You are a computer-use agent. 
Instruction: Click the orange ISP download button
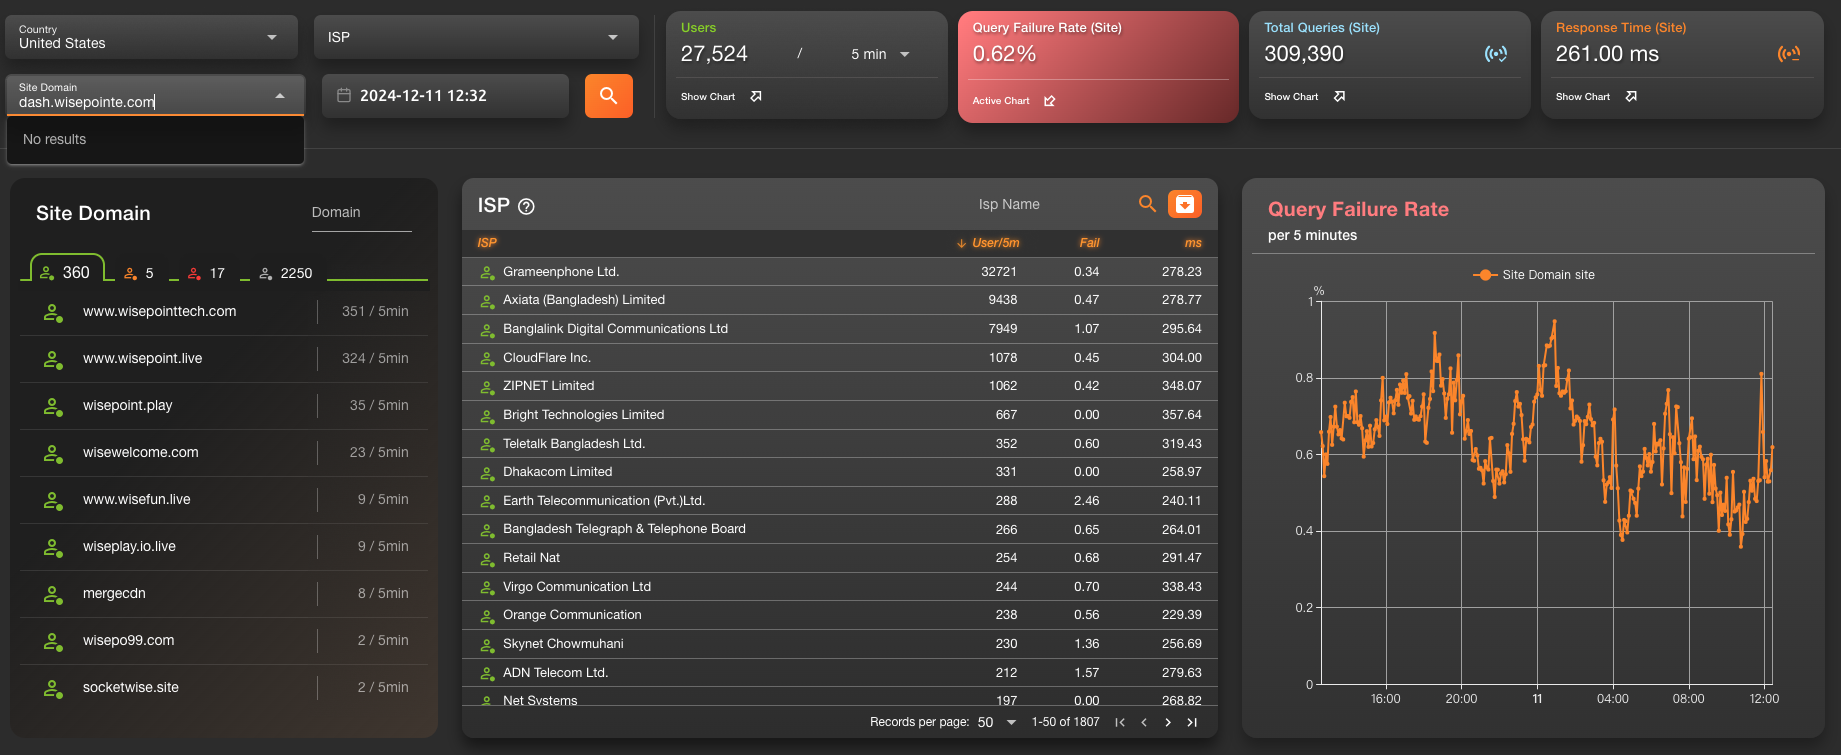click(1185, 204)
